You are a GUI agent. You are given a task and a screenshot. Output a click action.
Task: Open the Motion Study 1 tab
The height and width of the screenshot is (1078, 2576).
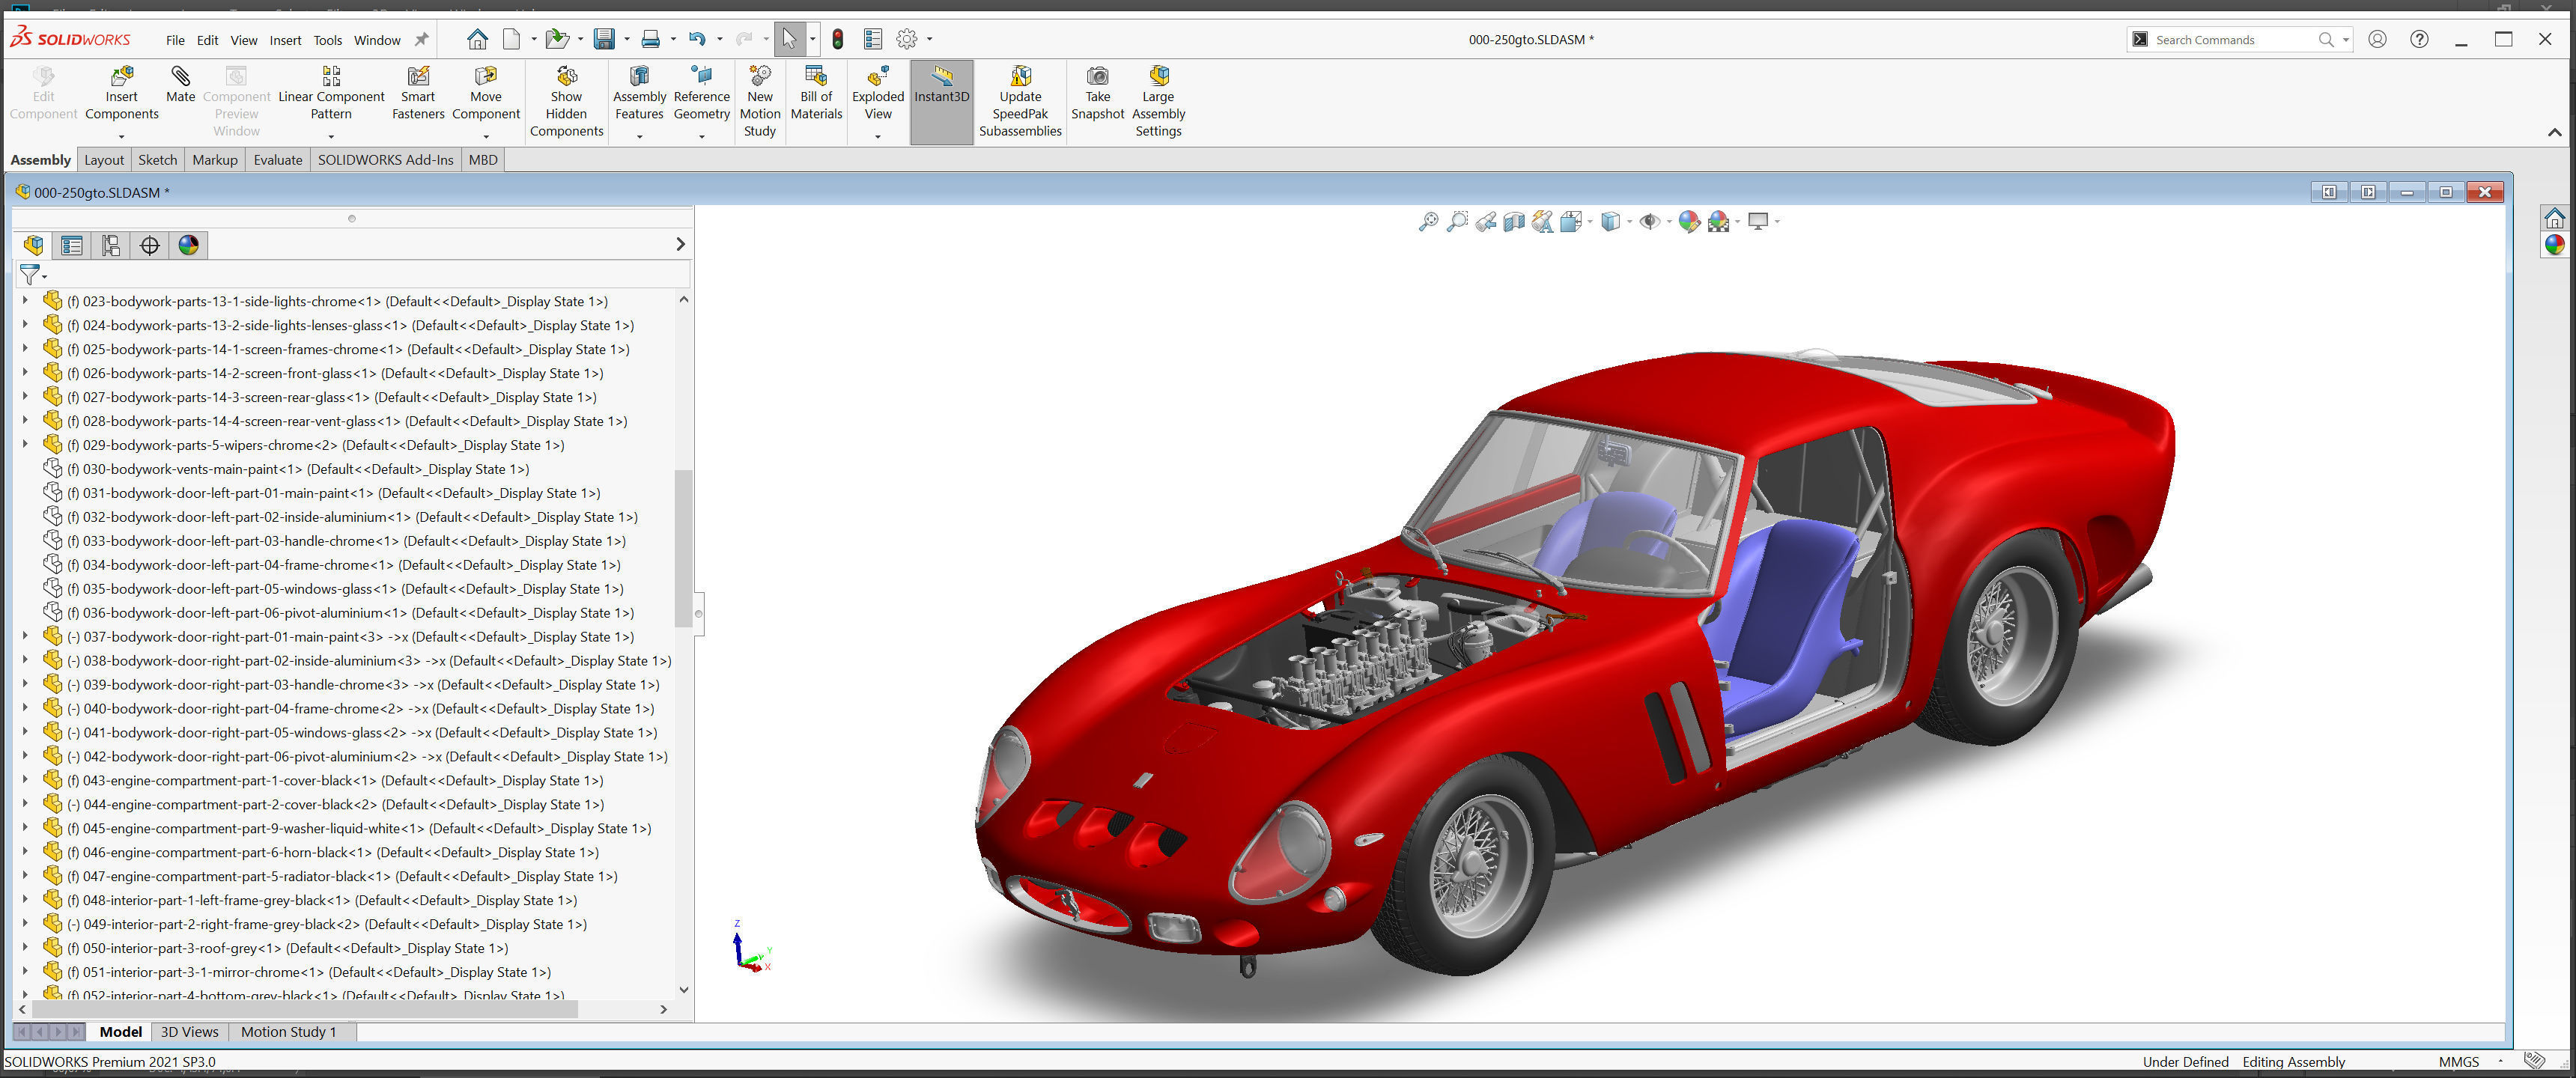(x=288, y=1032)
